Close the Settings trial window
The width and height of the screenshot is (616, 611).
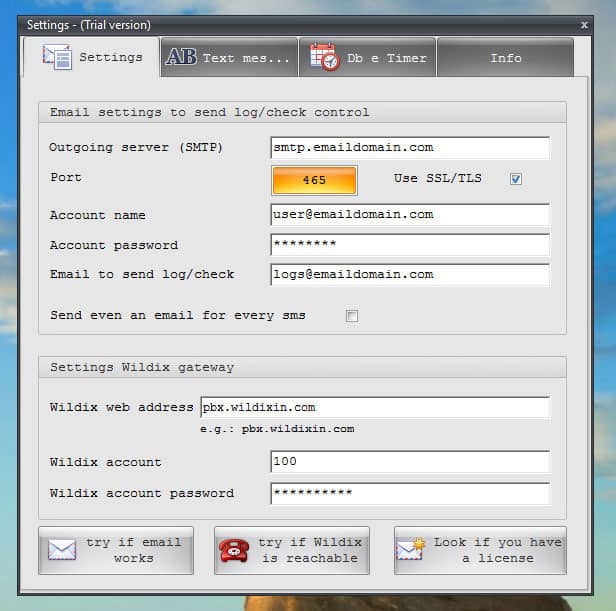tap(584, 24)
